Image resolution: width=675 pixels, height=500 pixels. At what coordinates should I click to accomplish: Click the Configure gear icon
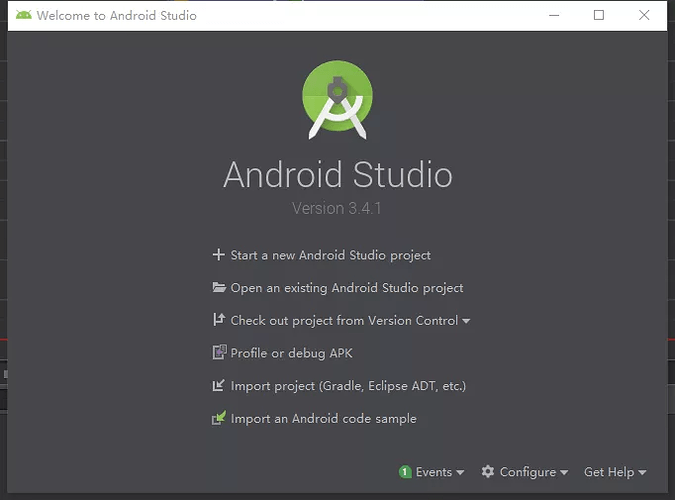(488, 472)
